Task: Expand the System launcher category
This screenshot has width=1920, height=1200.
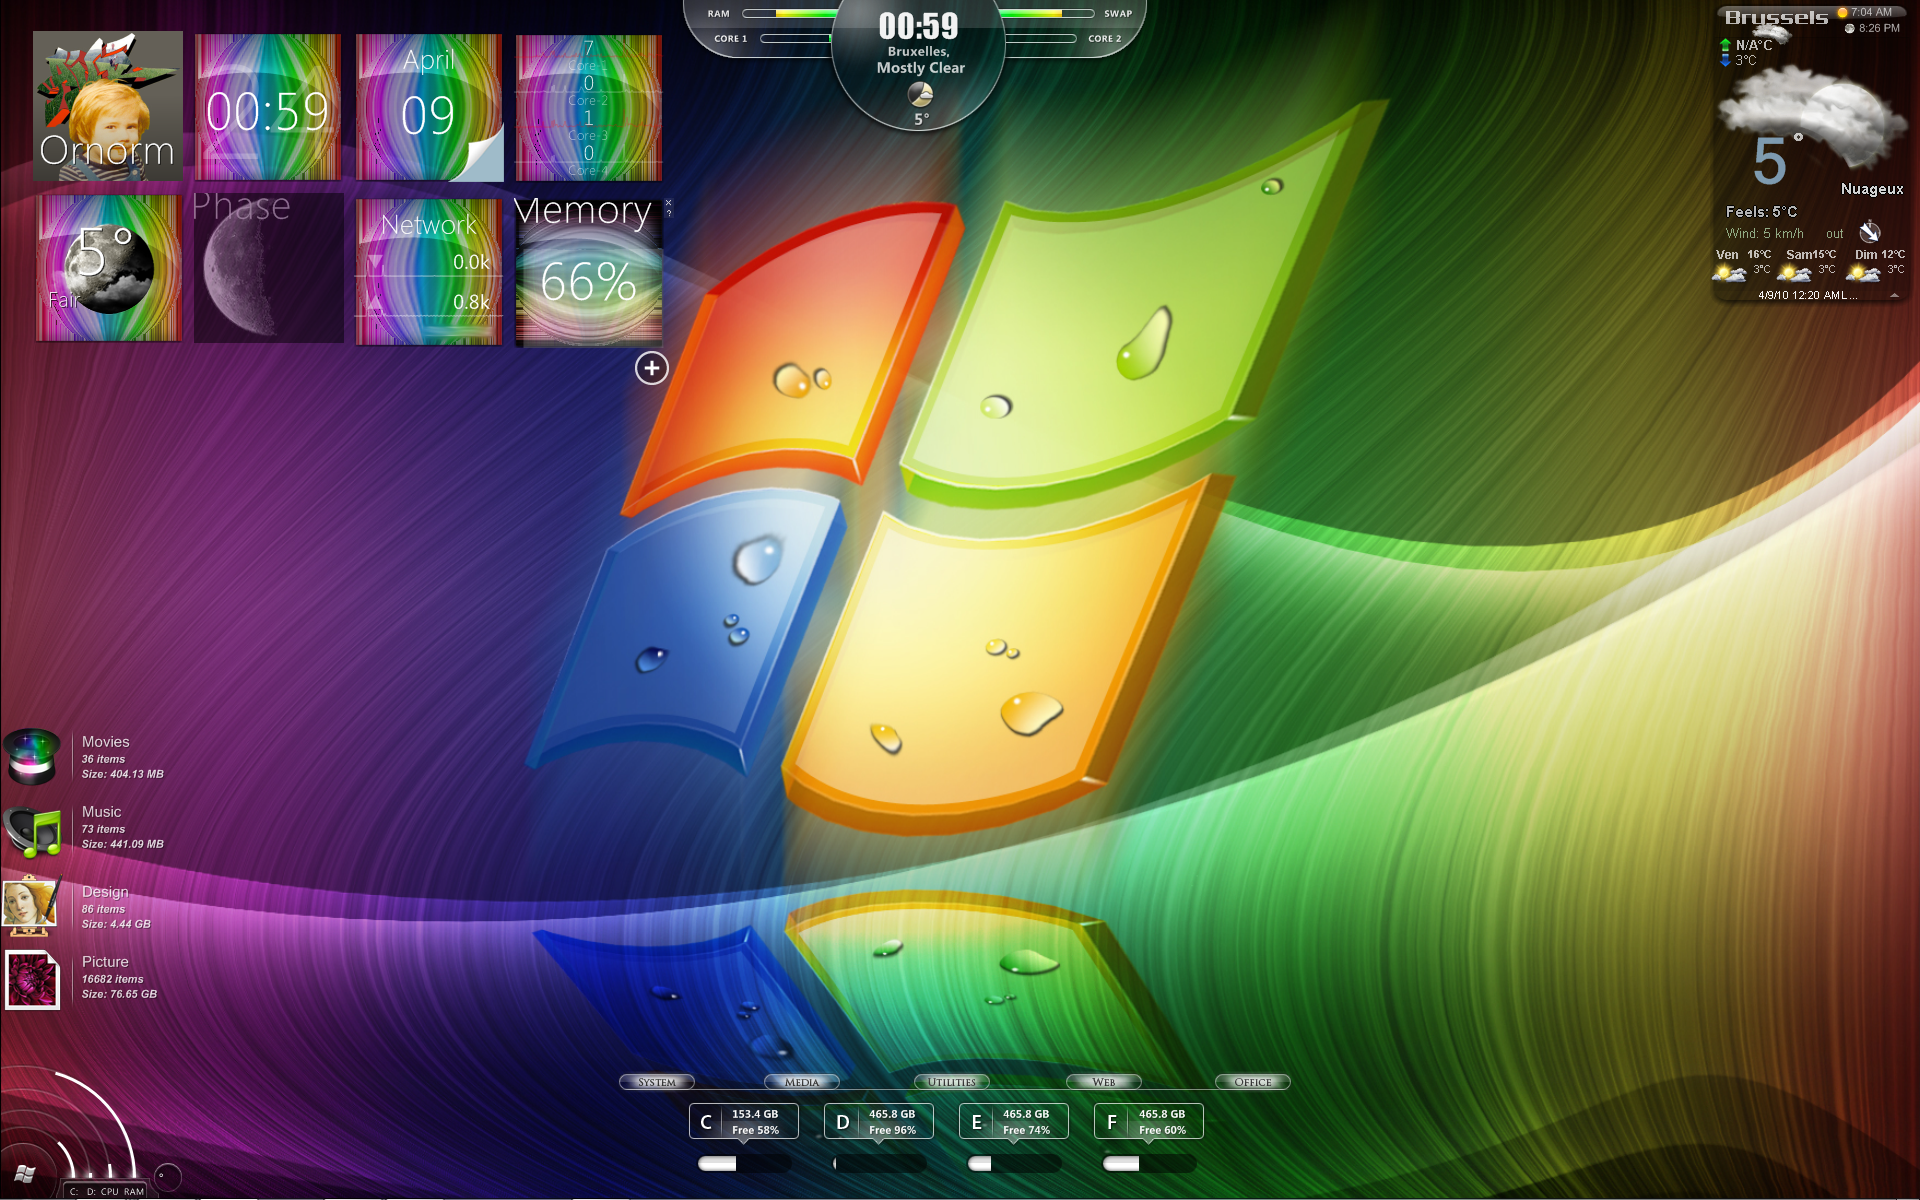Action: [656, 1082]
